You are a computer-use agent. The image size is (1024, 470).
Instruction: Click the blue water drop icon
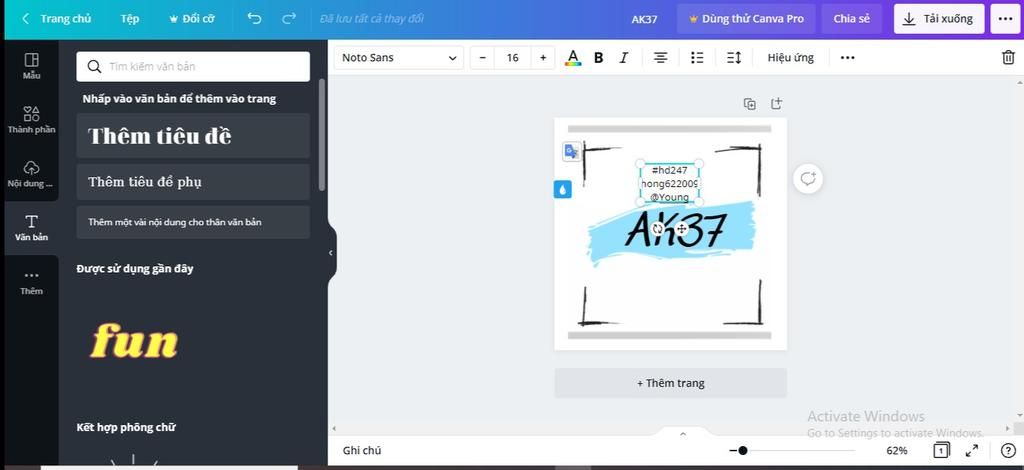562,189
